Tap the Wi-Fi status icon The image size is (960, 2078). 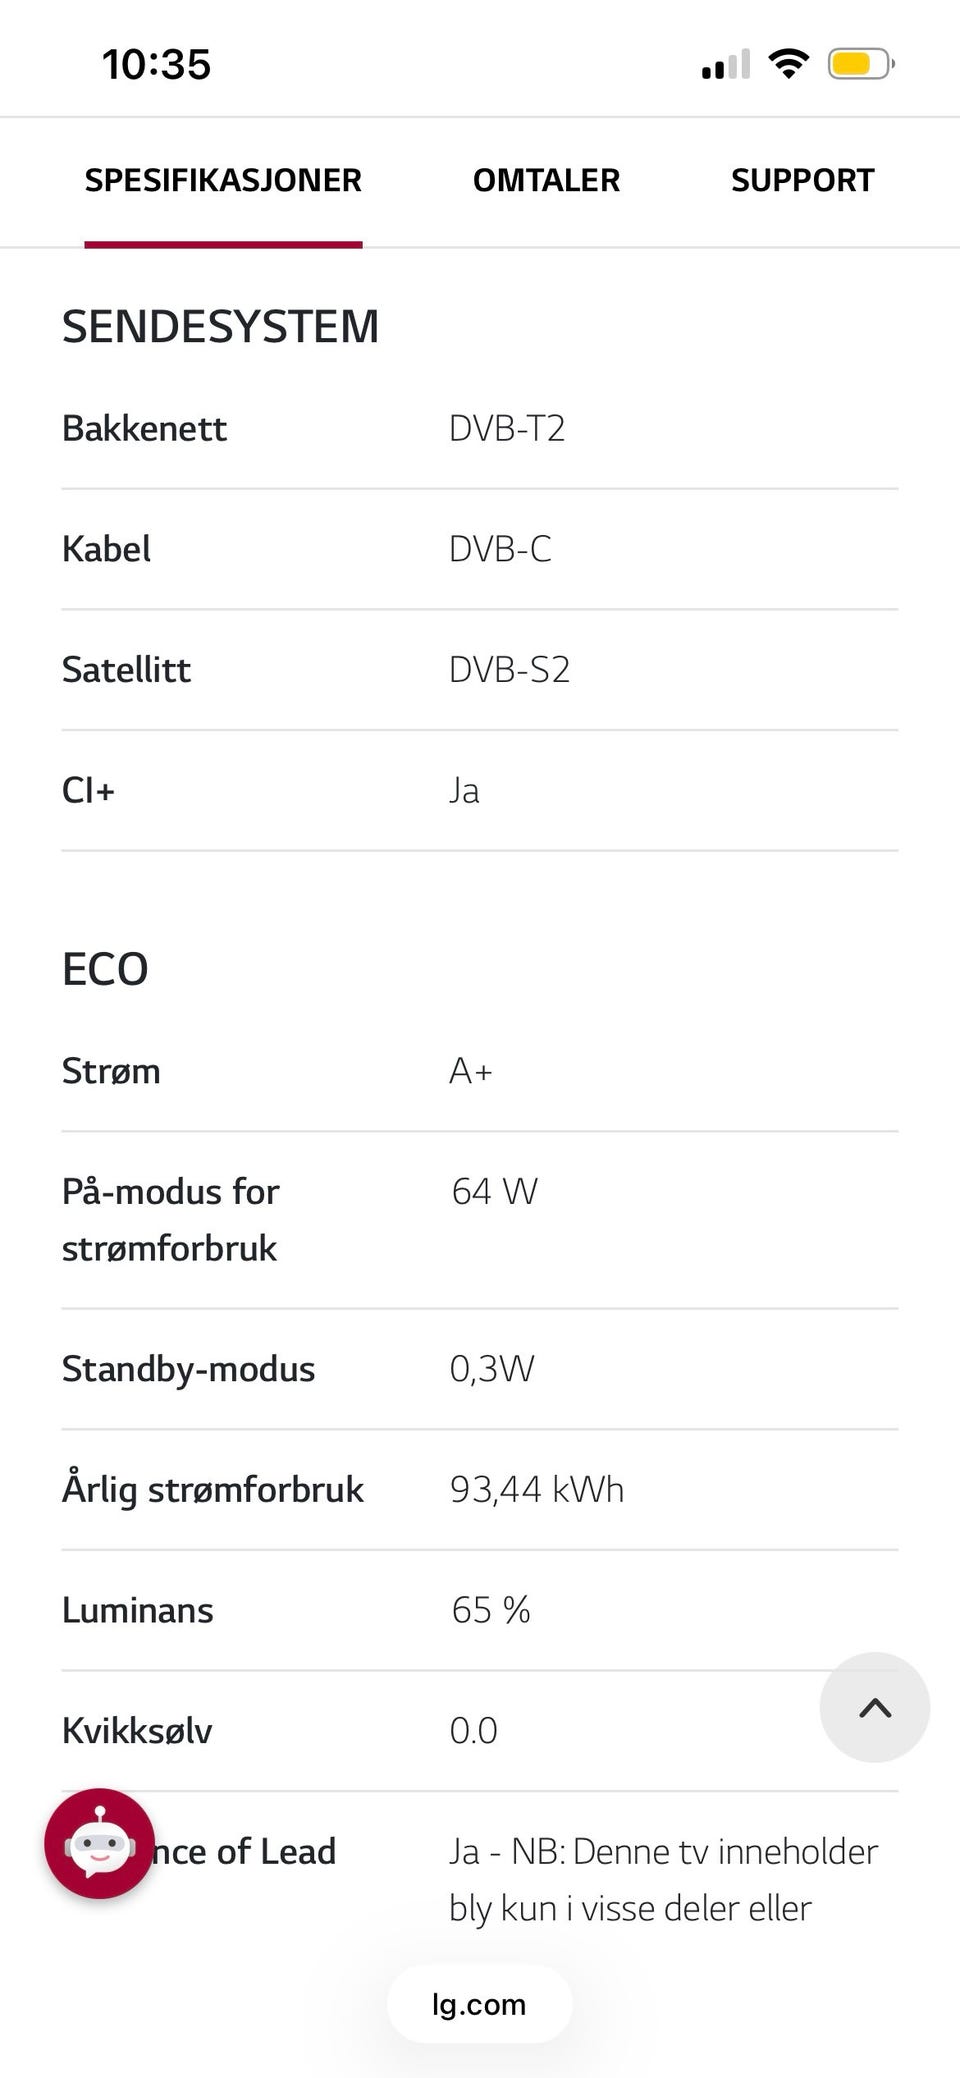click(x=789, y=64)
